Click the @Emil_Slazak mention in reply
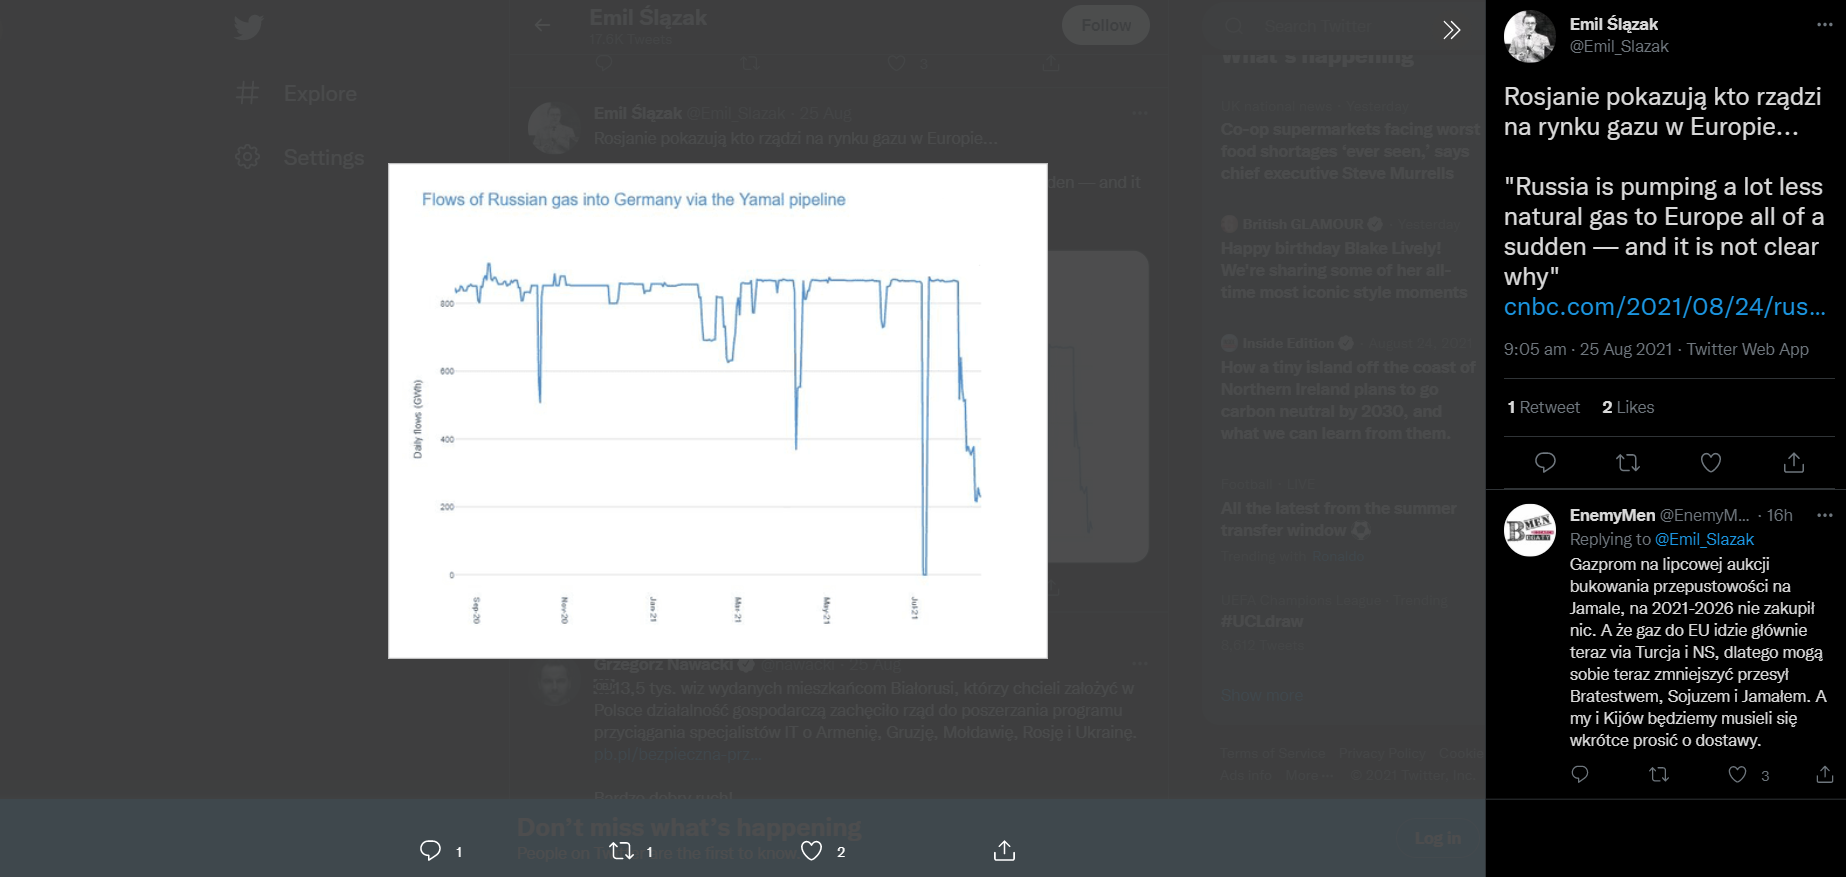 pos(1704,539)
